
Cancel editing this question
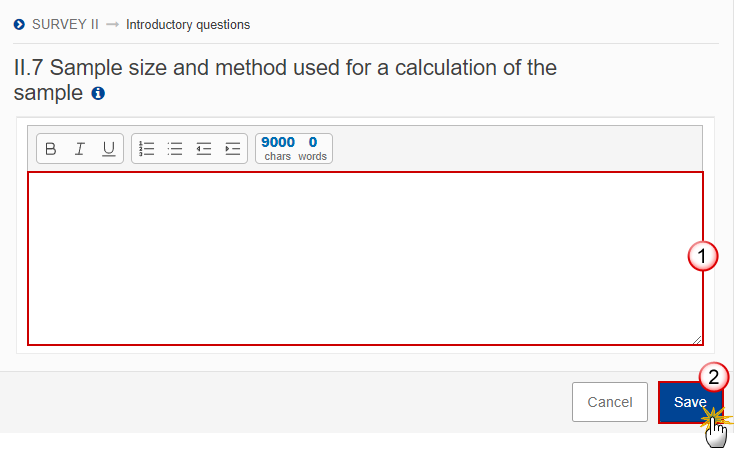pos(610,402)
